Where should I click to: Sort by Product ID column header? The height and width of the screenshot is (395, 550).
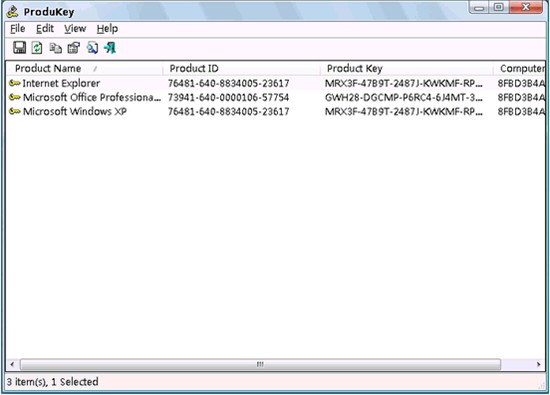pyautogui.click(x=242, y=68)
